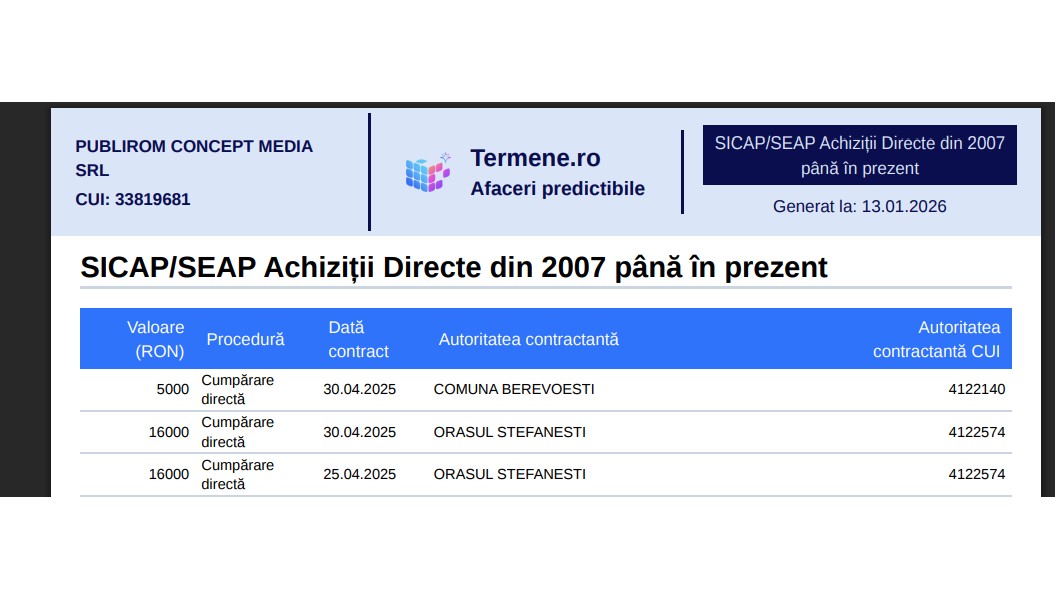Click the large SICAP/SEAP Achiziții Directe heading
The height and width of the screenshot is (599, 1055).
pyautogui.click(x=454, y=268)
